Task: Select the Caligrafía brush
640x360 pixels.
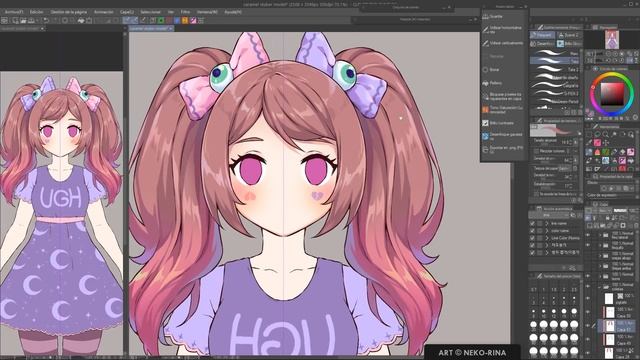Action: pos(555,85)
